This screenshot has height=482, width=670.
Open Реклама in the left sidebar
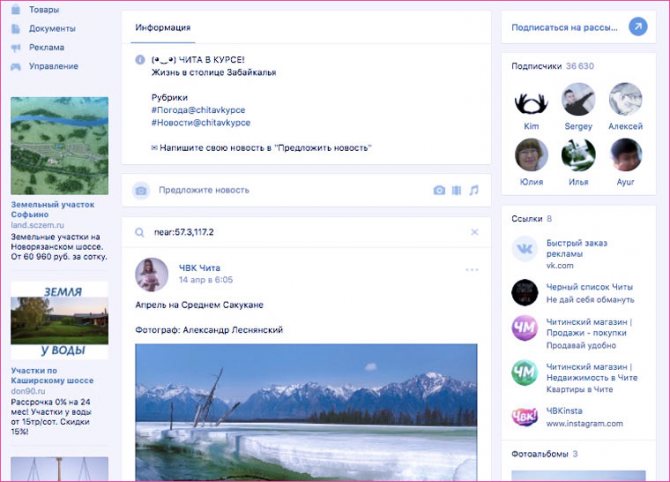pos(47,47)
